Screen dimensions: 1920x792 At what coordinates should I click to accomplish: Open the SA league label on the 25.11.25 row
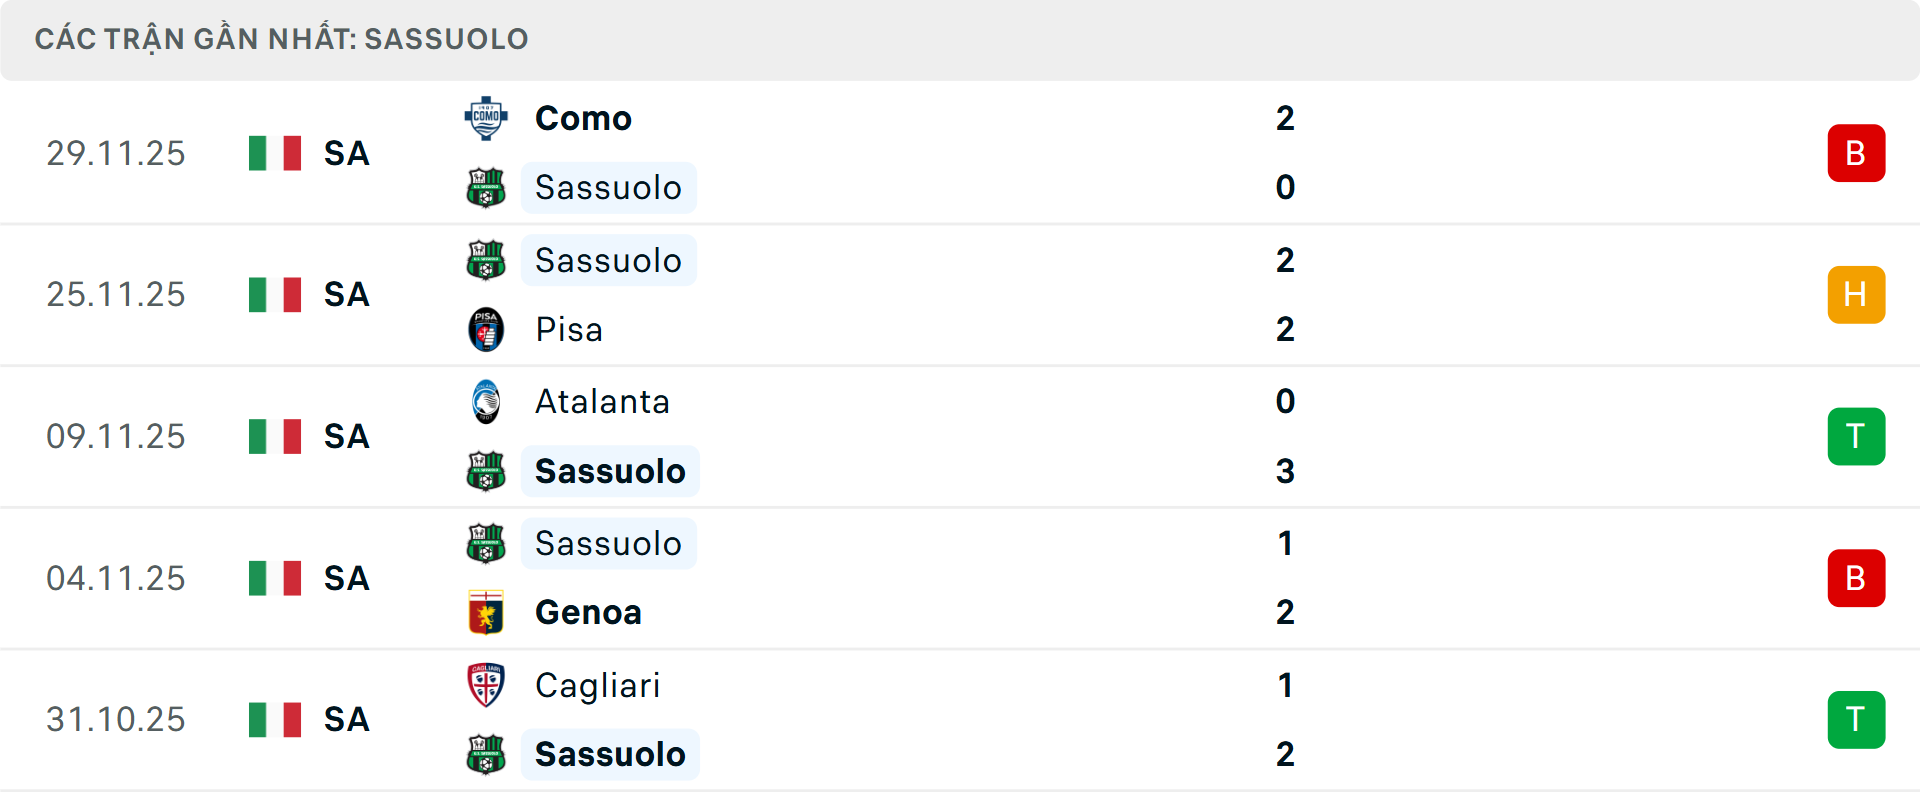[x=345, y=295]
